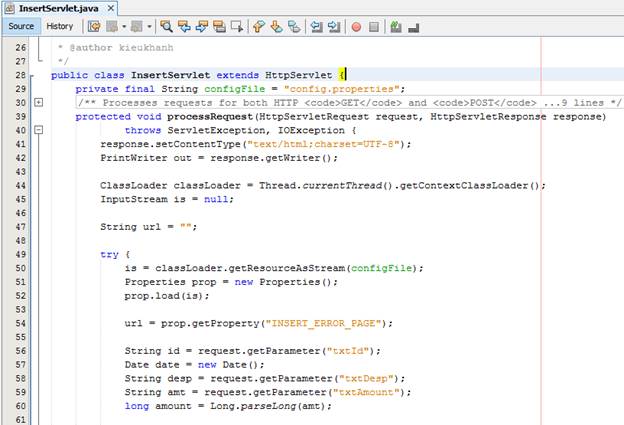Find the next occurrence

(x=202, y=27)
